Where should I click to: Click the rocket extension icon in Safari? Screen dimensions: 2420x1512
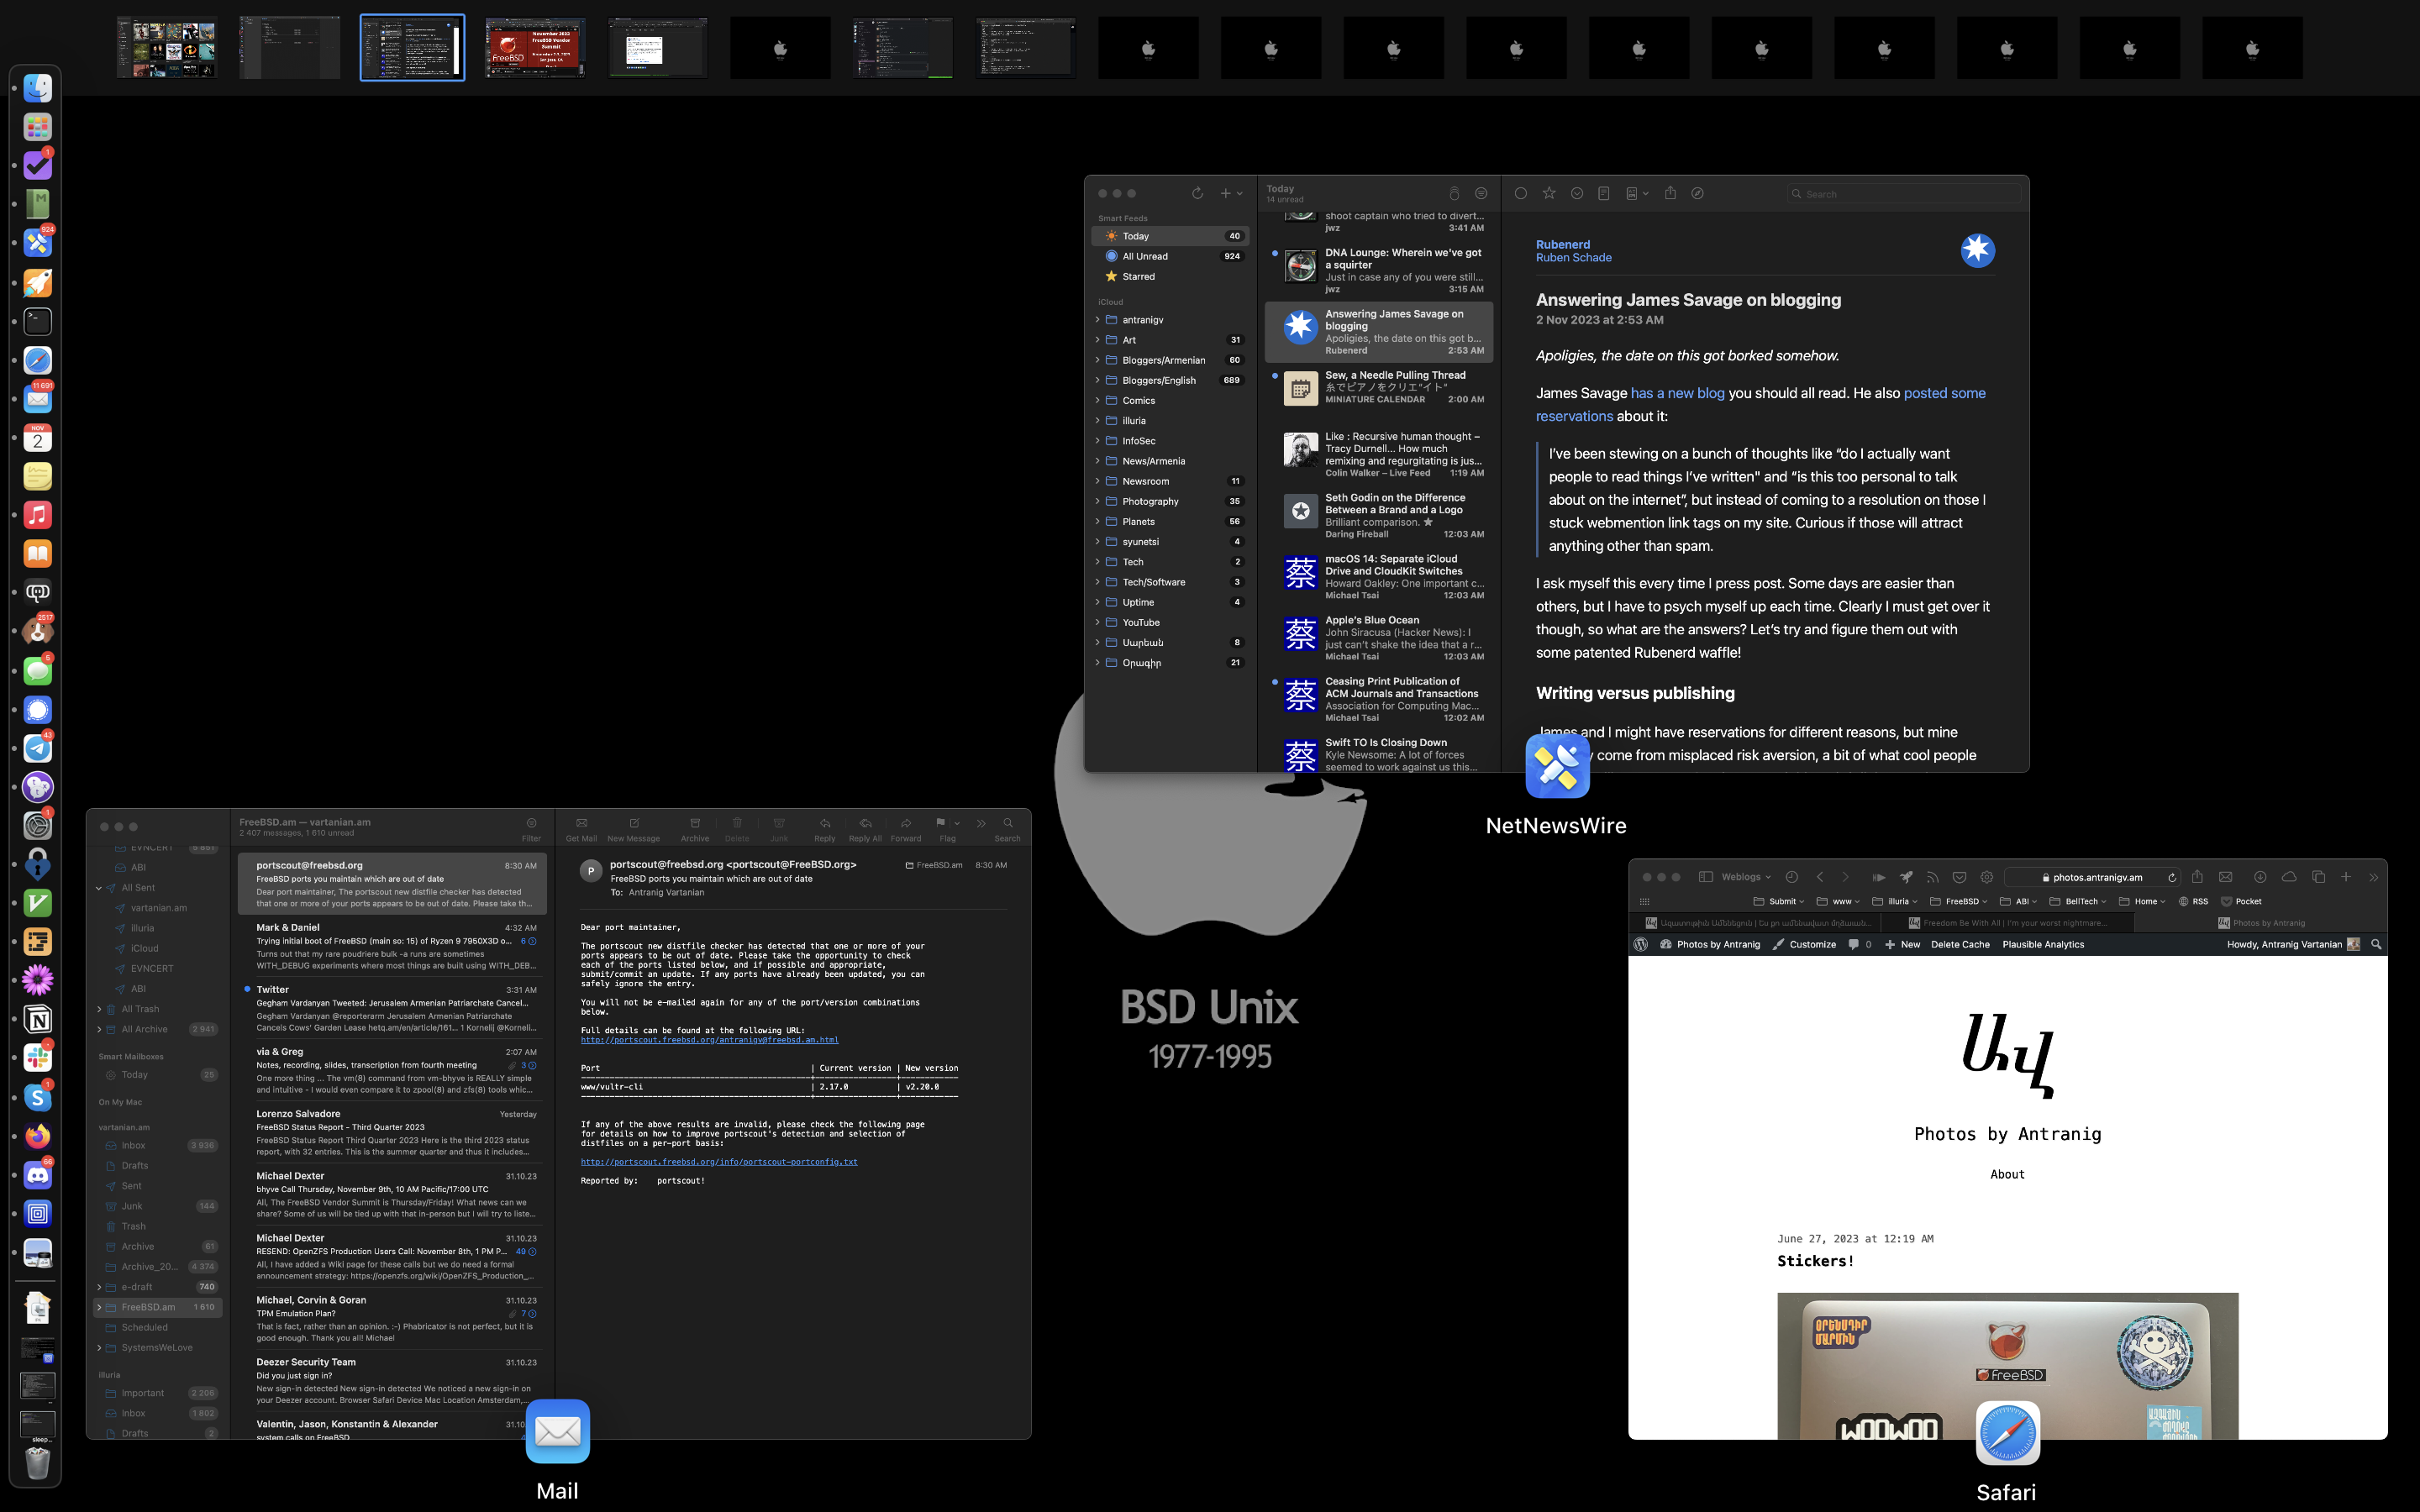click(x=1906, y=877)
